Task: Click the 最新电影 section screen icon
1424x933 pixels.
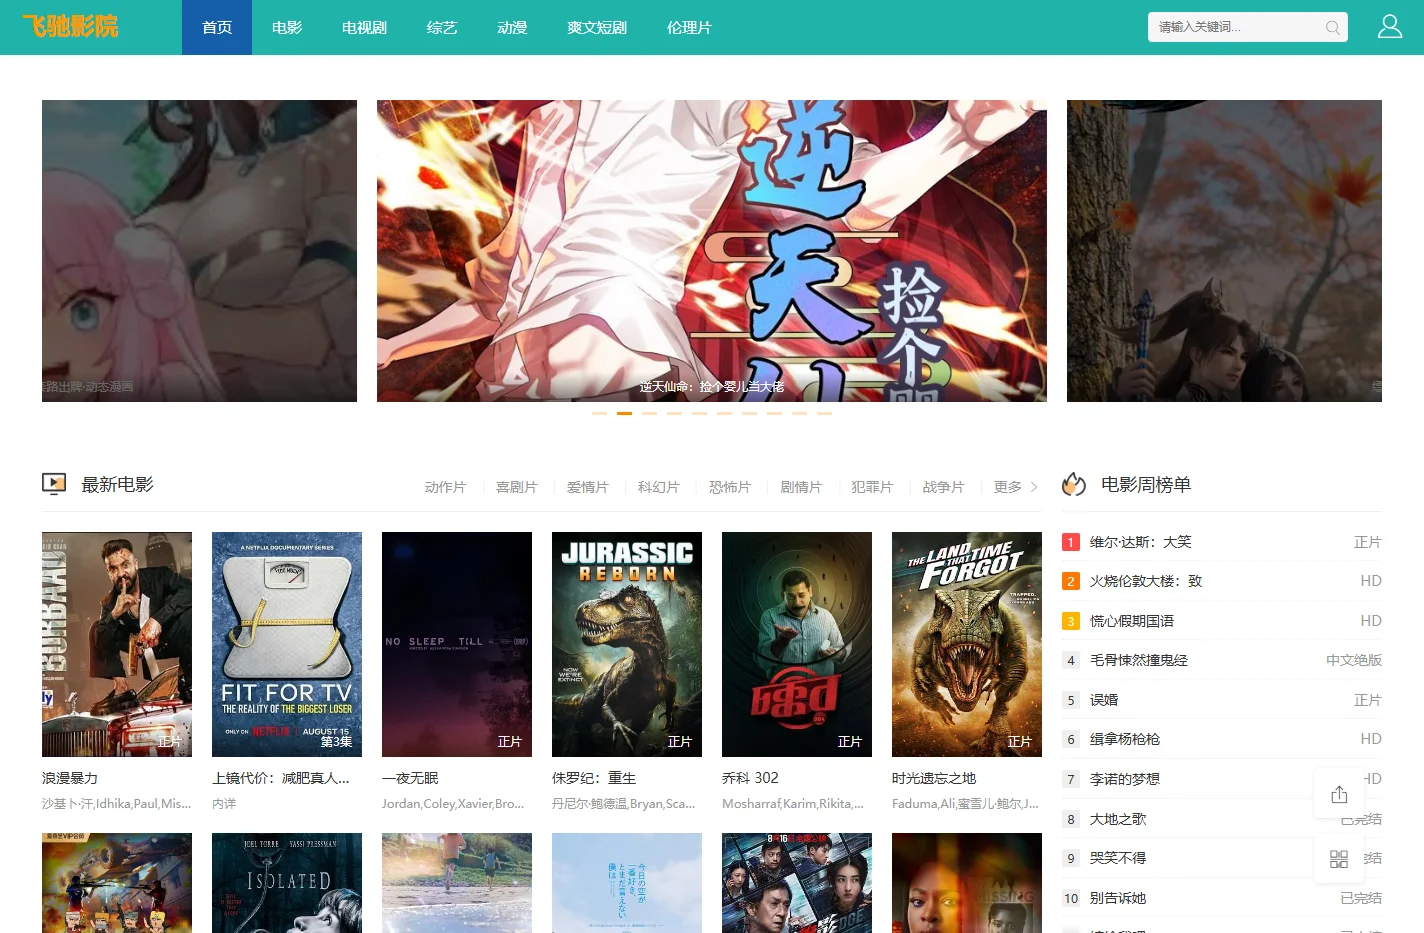Action: click(x=54, y=484)
